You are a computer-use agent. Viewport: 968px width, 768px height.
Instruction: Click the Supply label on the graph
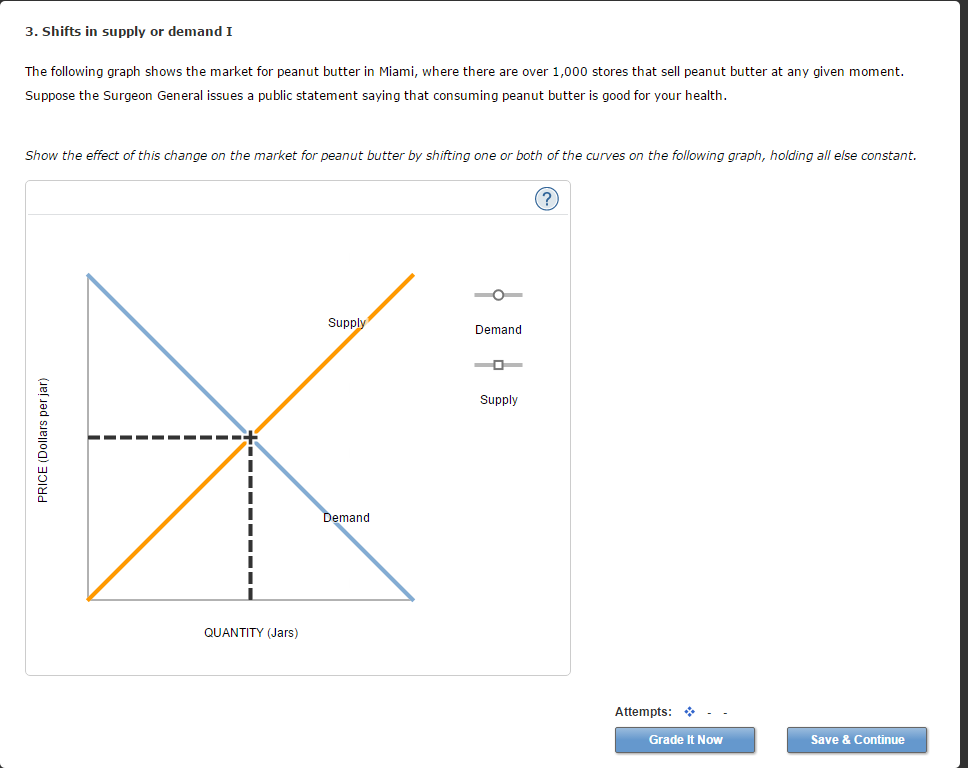coord(346,322)
